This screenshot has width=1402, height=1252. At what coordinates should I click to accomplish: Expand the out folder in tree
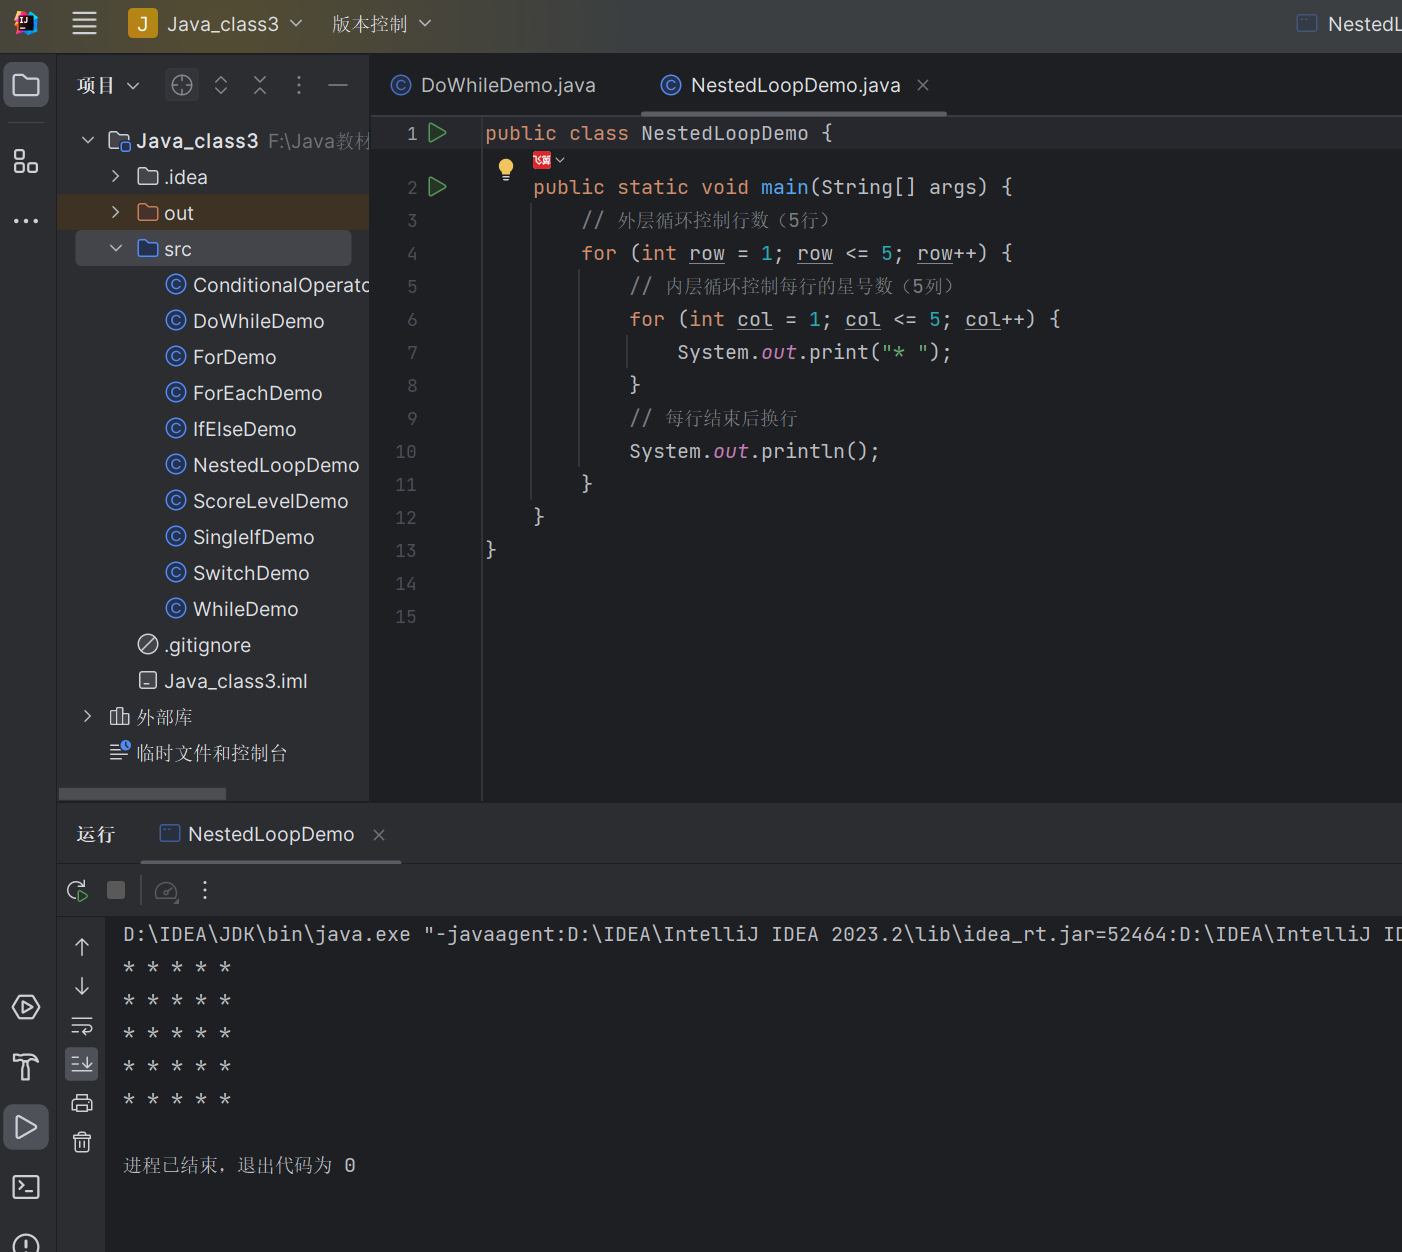(116, 213)
